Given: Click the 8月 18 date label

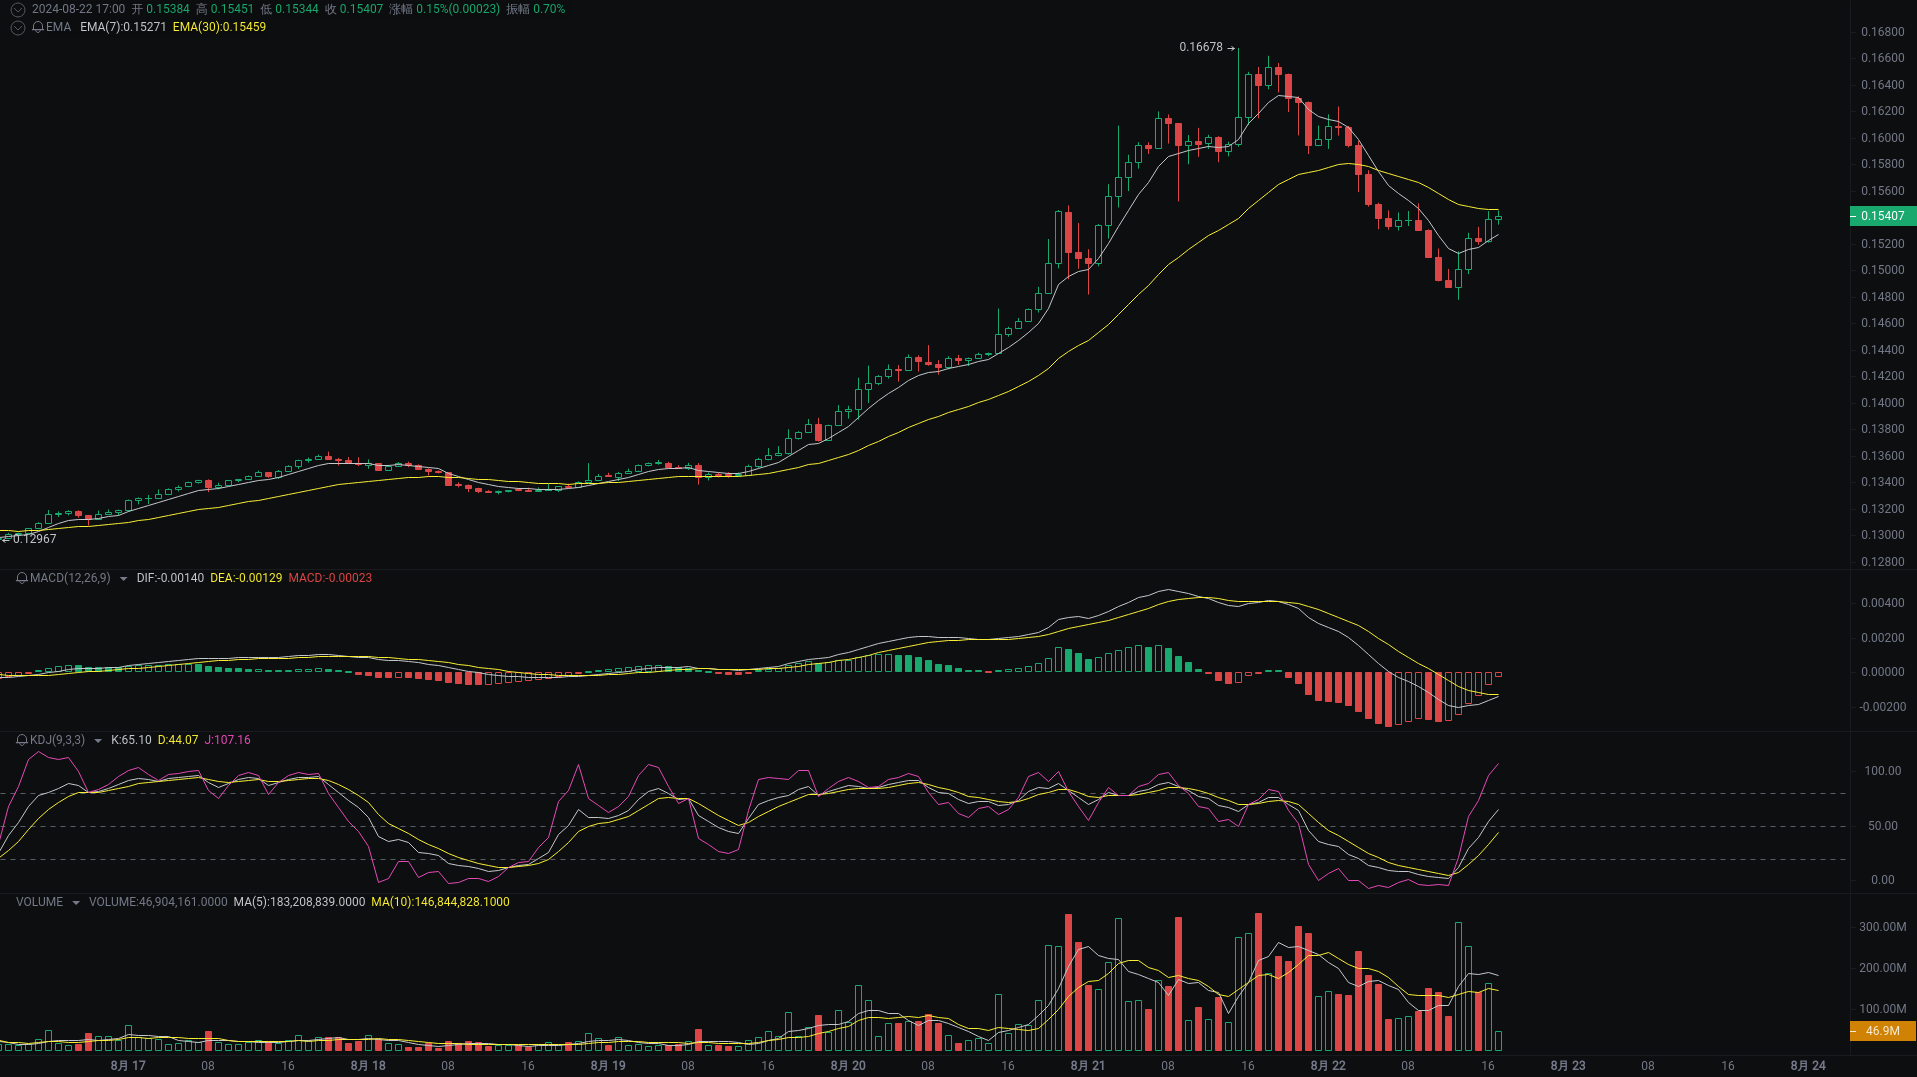Looking at the screenshot, I should (368, 1066).
